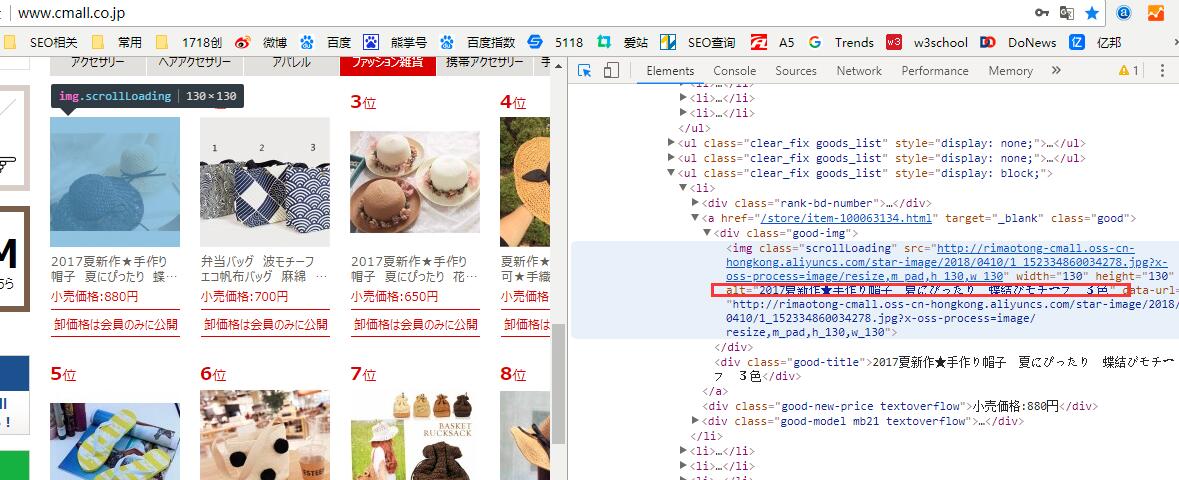
Task: Click the 小売価格:700円 price text
Action: pos(244,296)
